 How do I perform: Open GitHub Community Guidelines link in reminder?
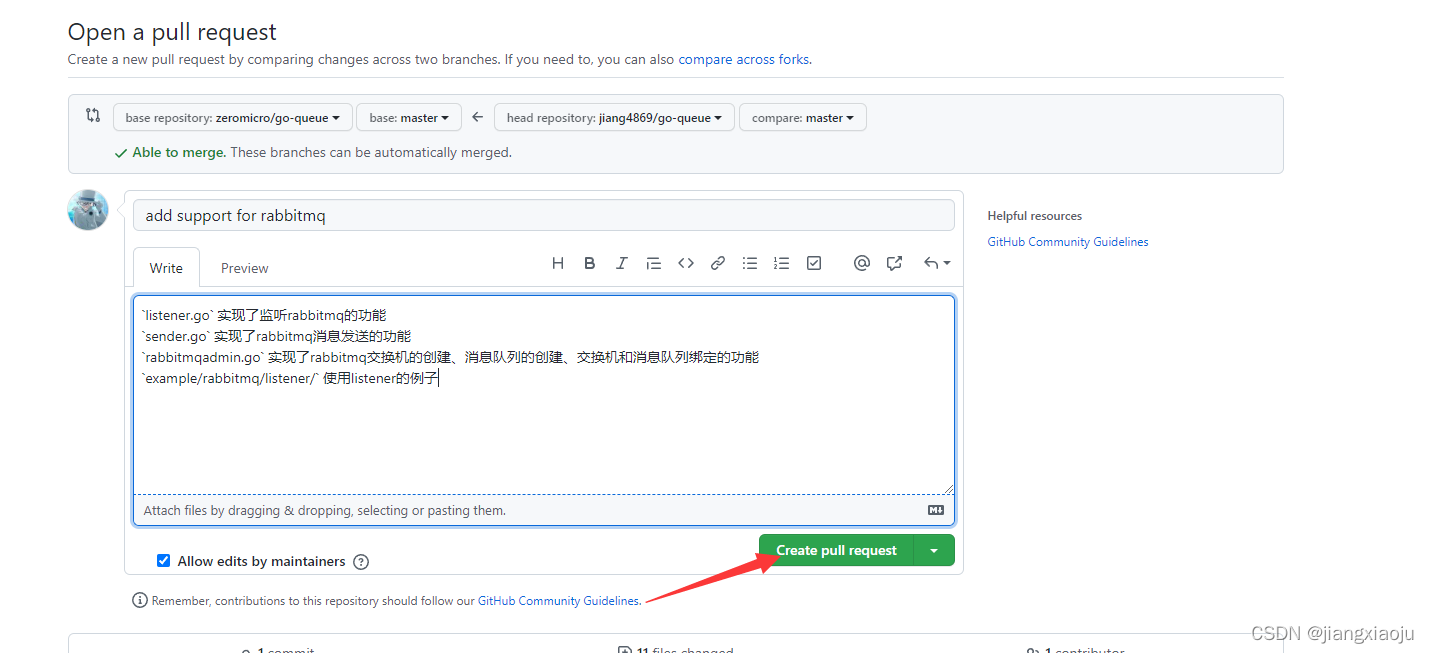click(558, 601)
